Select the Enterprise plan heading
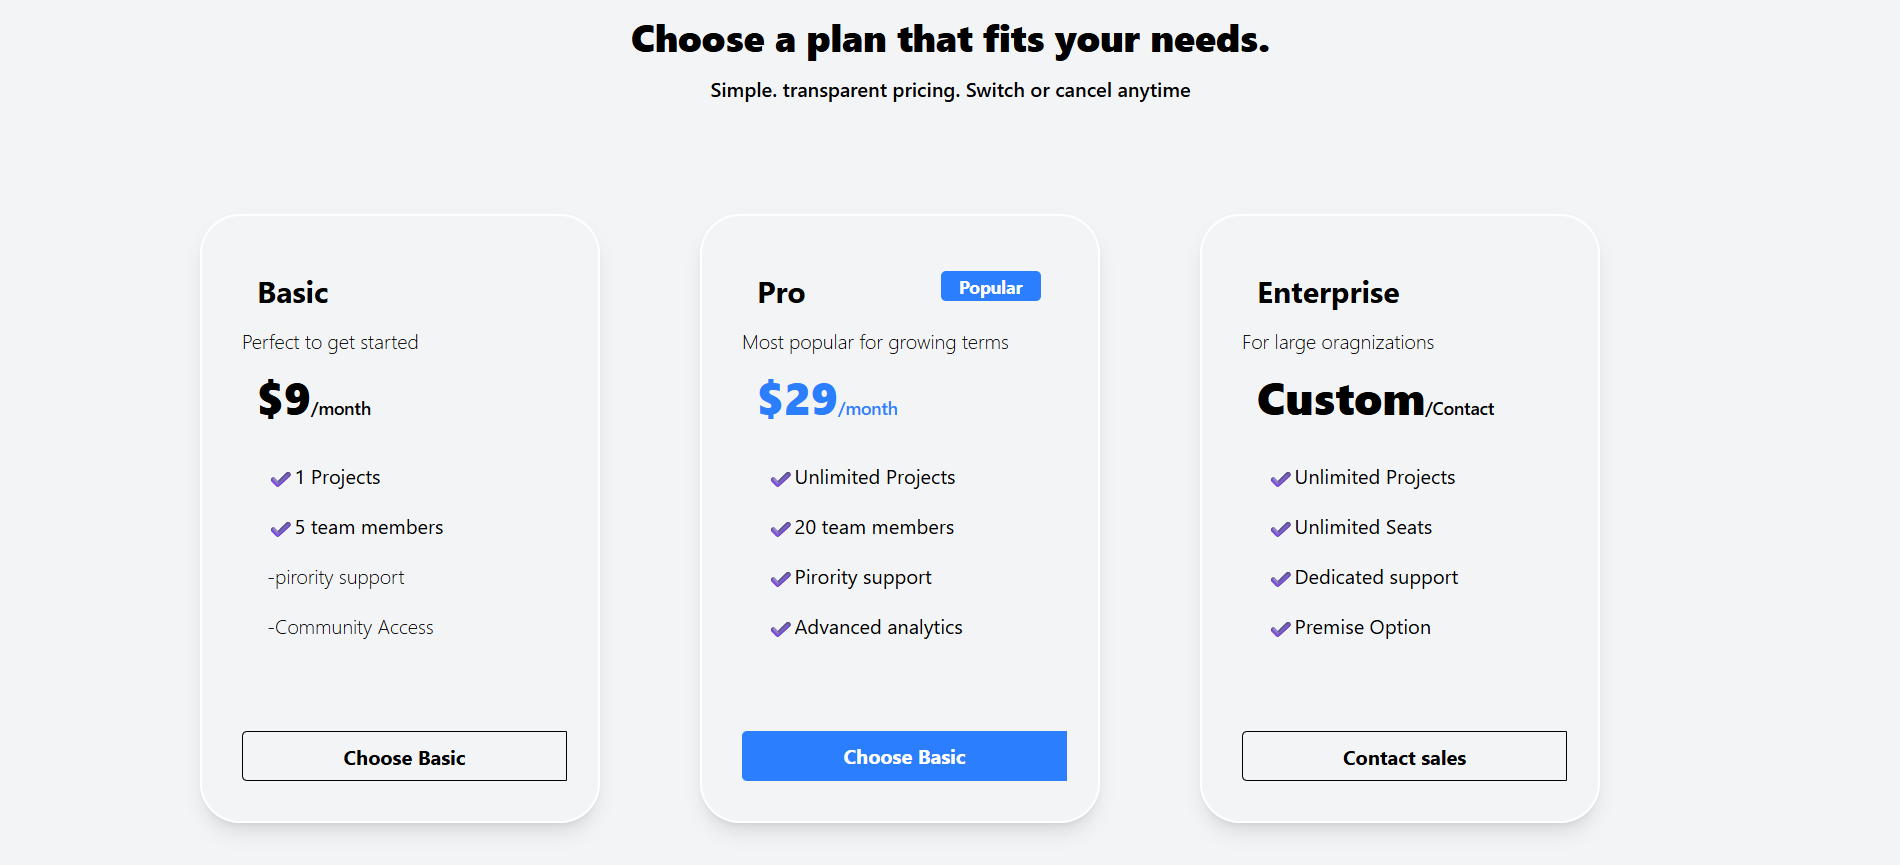The width and height of the screenshot is (1900, 865). click(1328, 293)
